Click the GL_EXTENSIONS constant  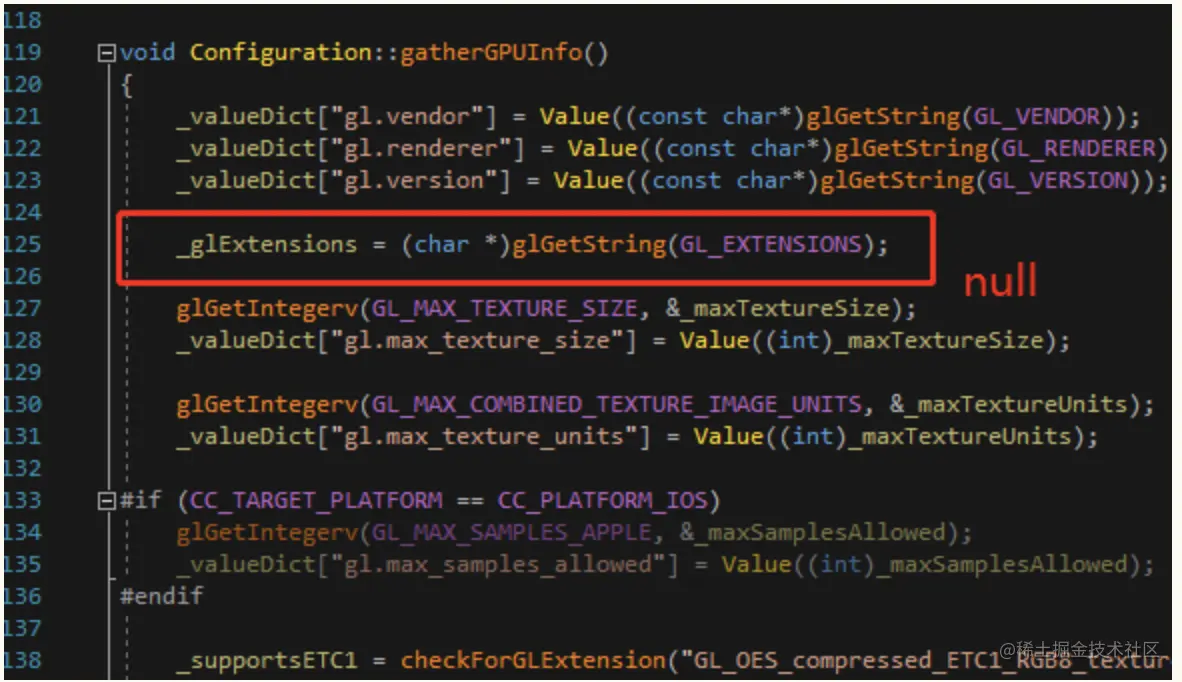770,244
